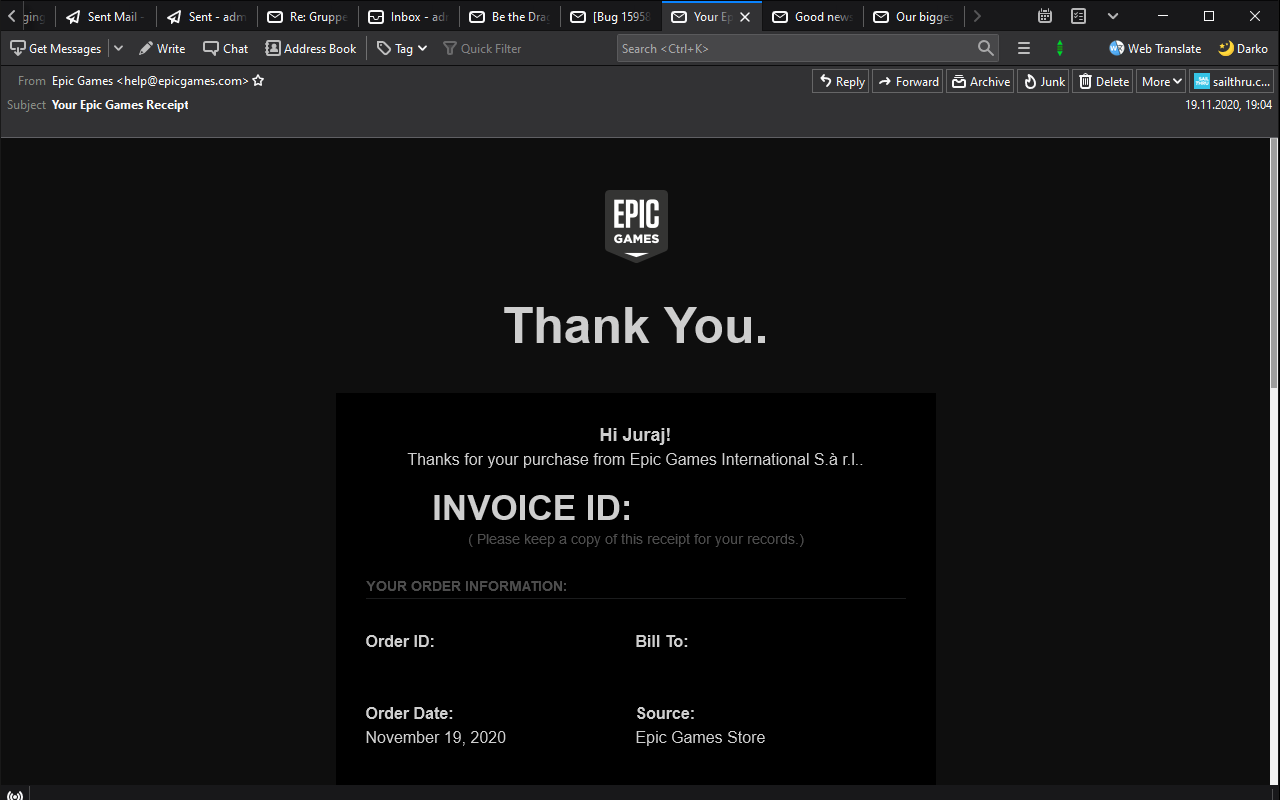The height and width of the screenshot is (800, 1280).
Task: Delete this message
Action: [x=1103, y=82]
